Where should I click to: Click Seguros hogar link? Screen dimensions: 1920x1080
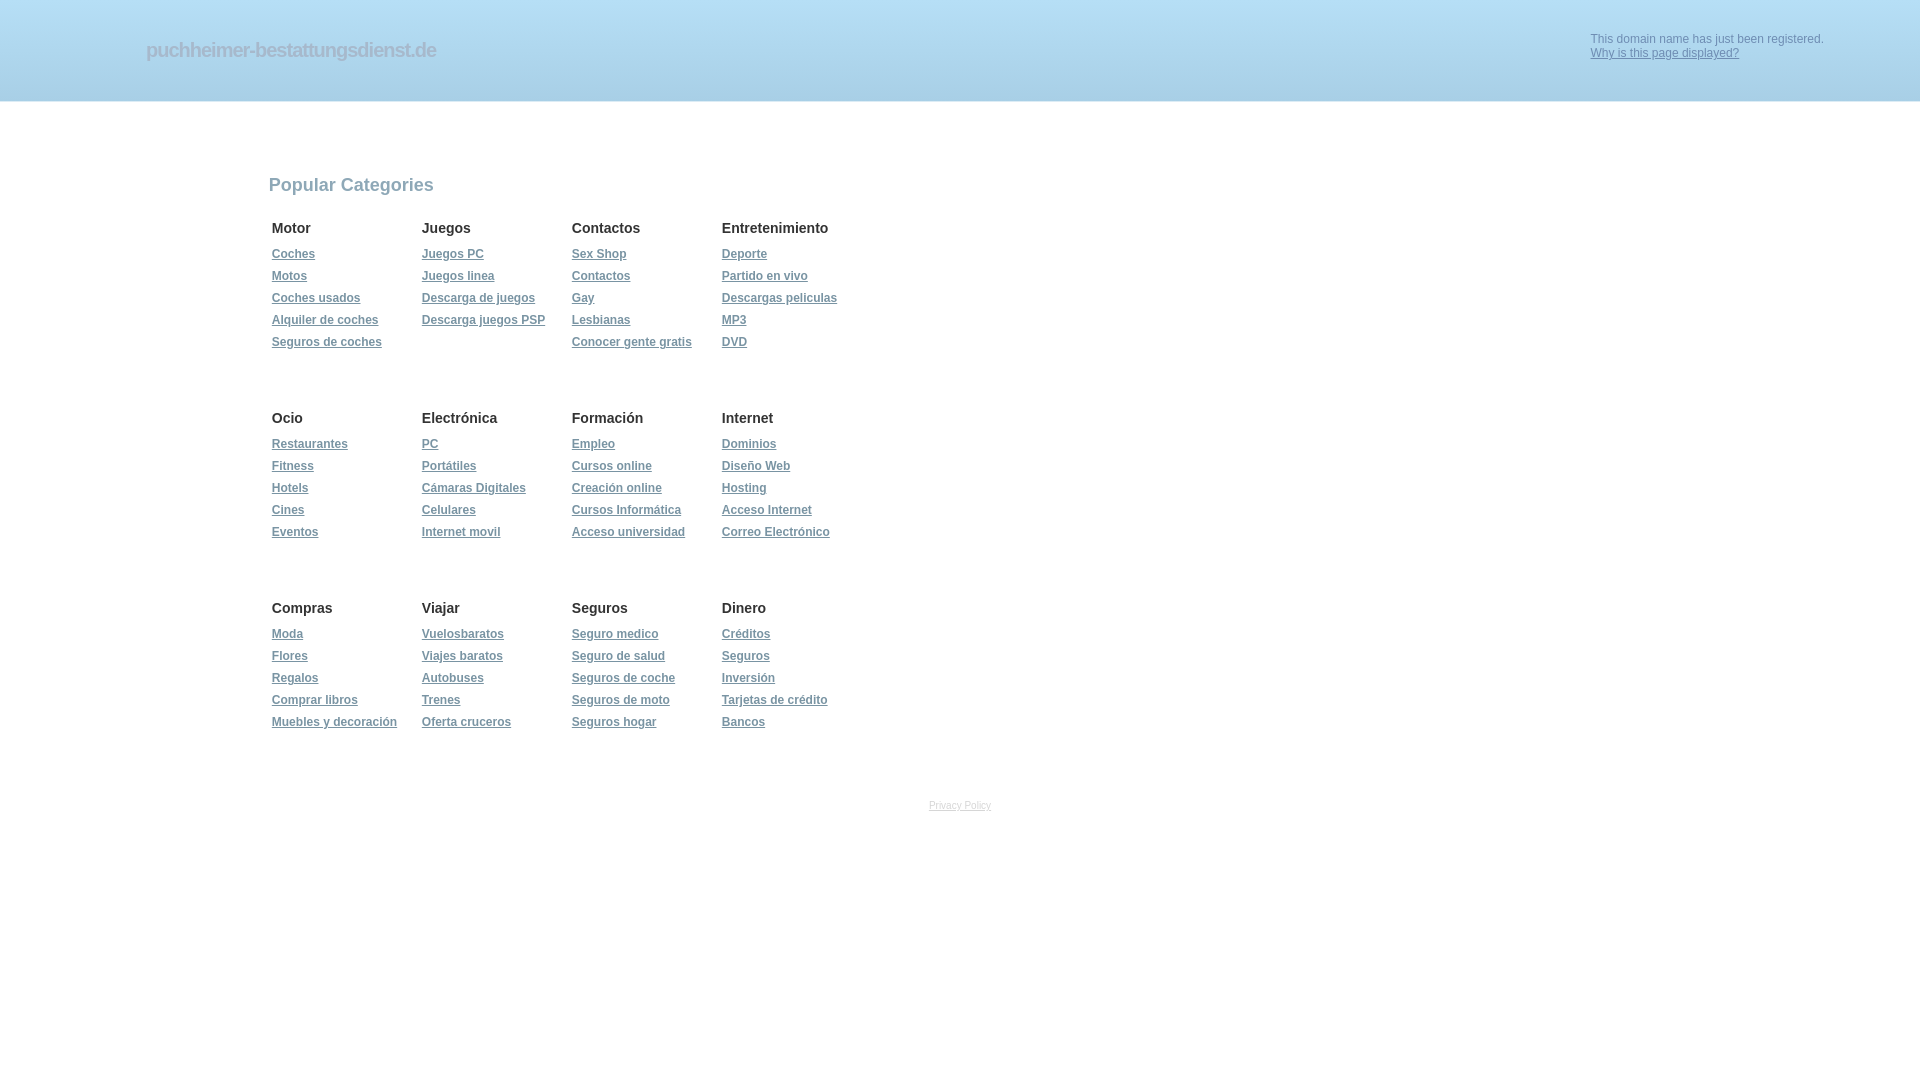pyautogui.click(x=614, y=722)
